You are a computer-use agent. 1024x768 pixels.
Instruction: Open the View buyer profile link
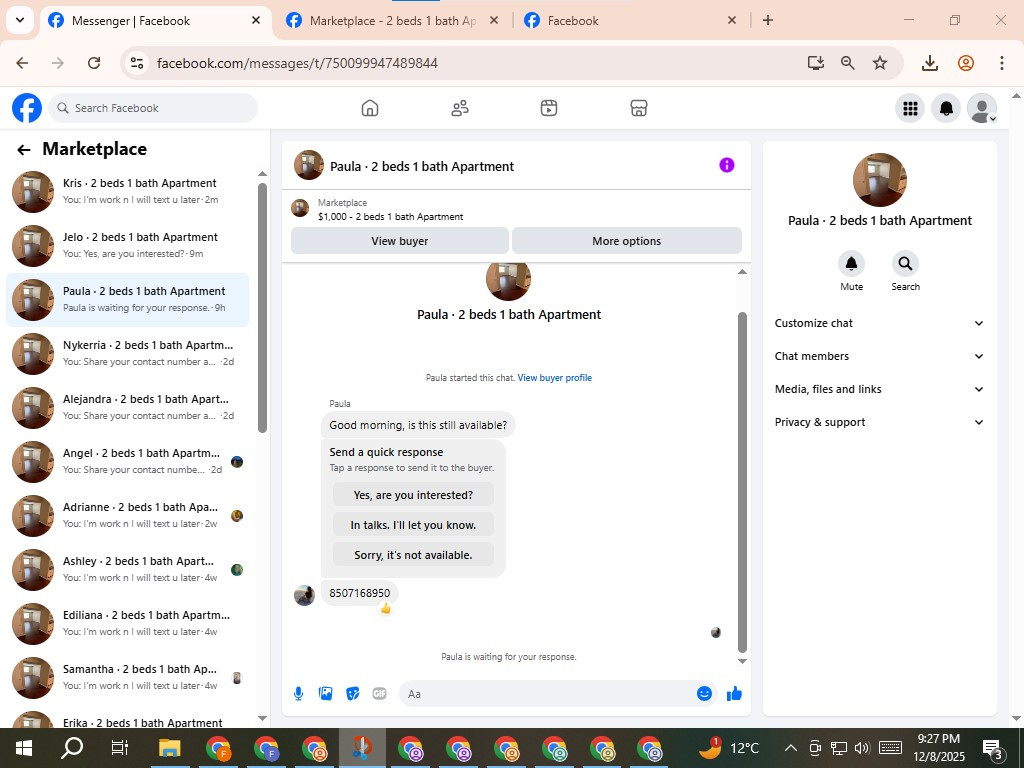point(554,377)
